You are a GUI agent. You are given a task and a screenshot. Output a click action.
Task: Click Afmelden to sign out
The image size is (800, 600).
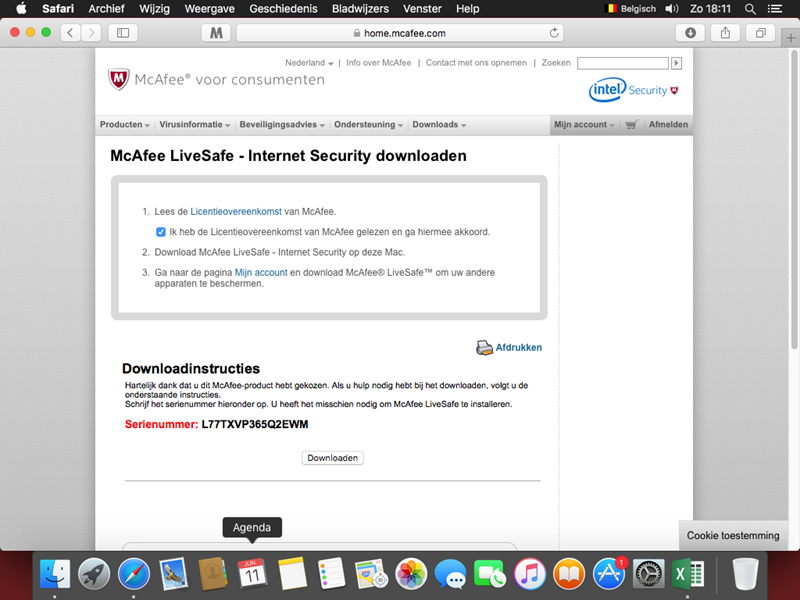point(668,124)
